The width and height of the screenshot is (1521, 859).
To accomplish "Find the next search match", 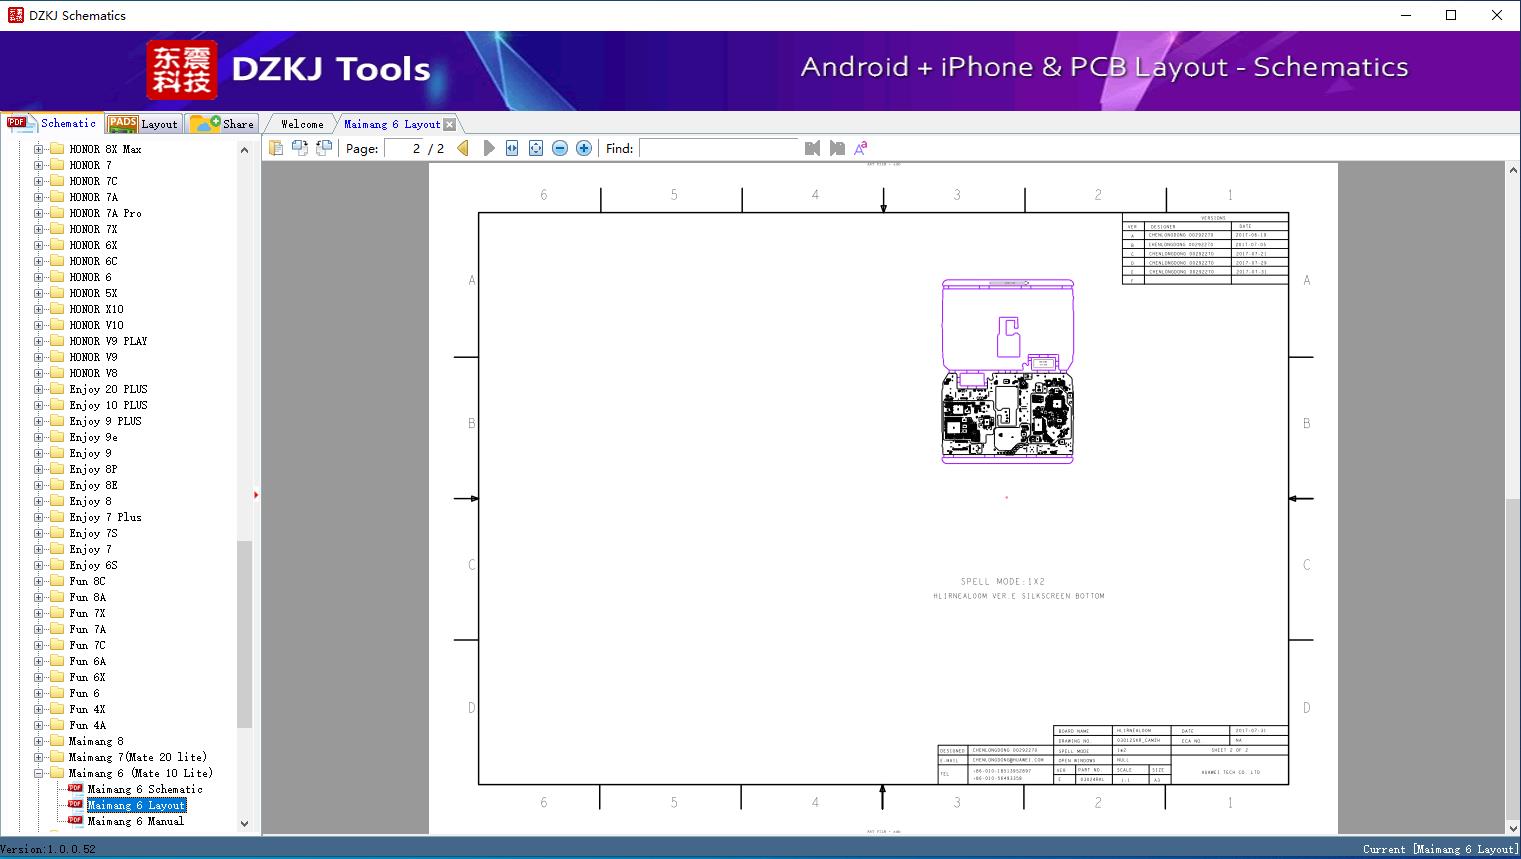I will [x=837, y=148].
